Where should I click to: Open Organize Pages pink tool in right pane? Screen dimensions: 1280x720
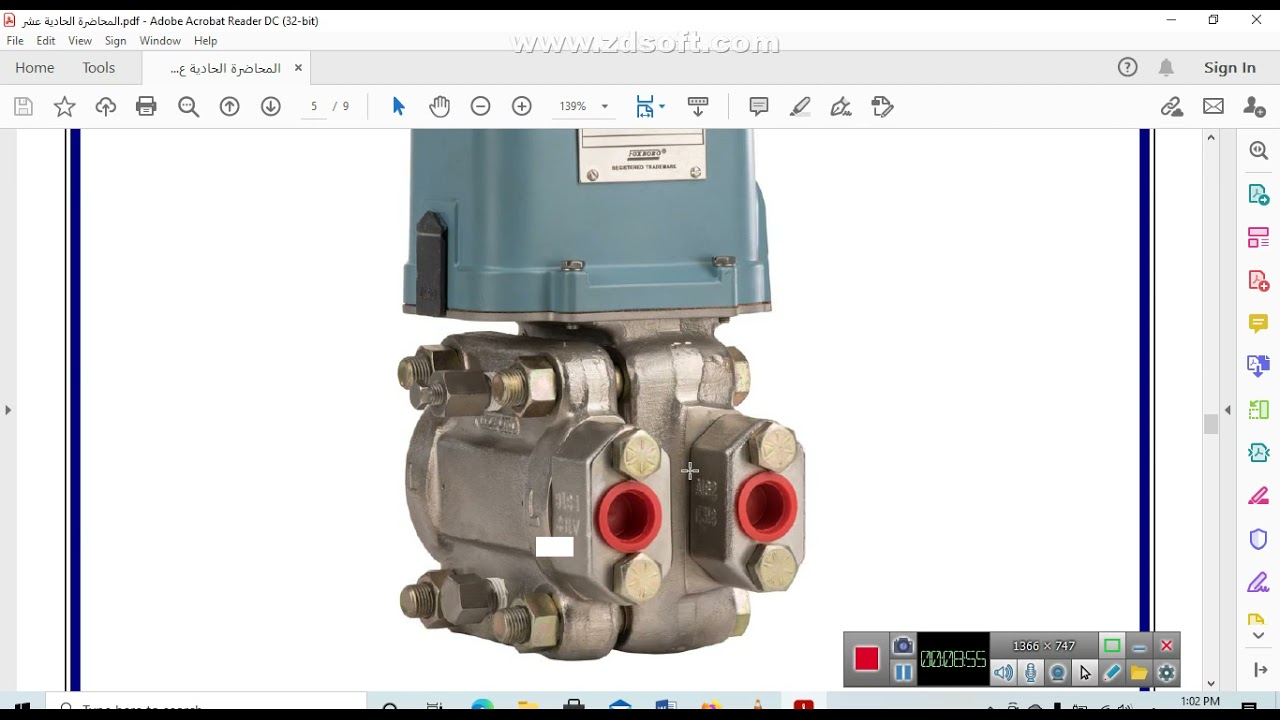tap(1259, 237)
